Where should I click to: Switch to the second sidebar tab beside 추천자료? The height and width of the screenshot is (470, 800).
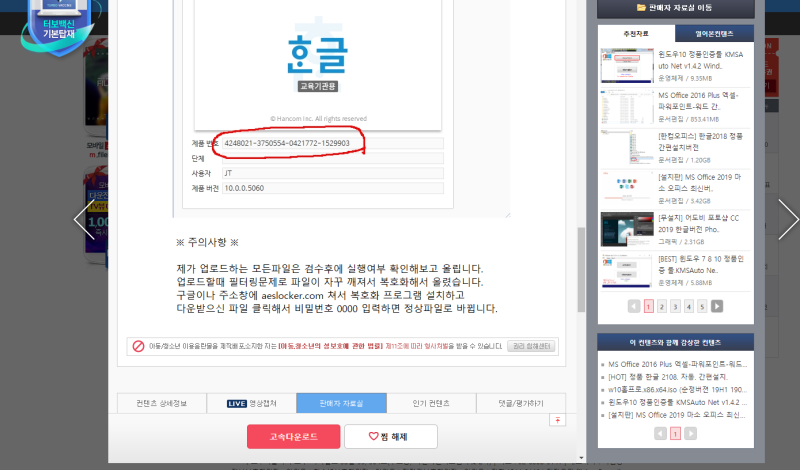(714, 34)
